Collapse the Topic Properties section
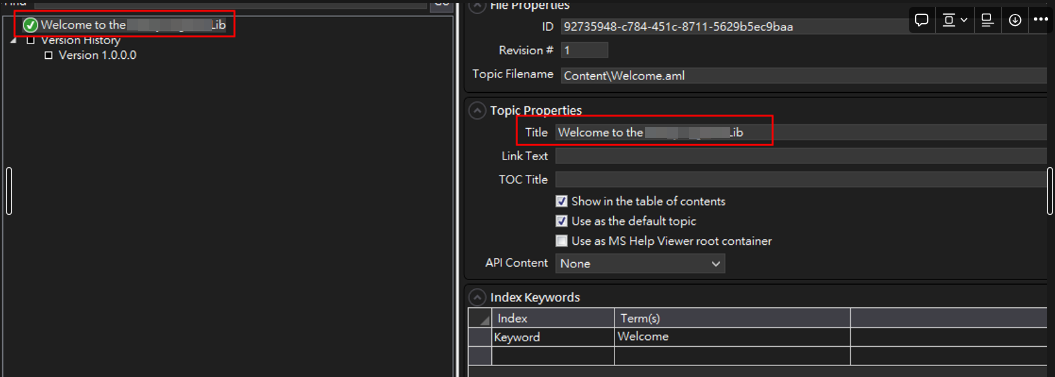Image resolution: width=1055 pixels, height=377 pixels. [x=477, y=110]
